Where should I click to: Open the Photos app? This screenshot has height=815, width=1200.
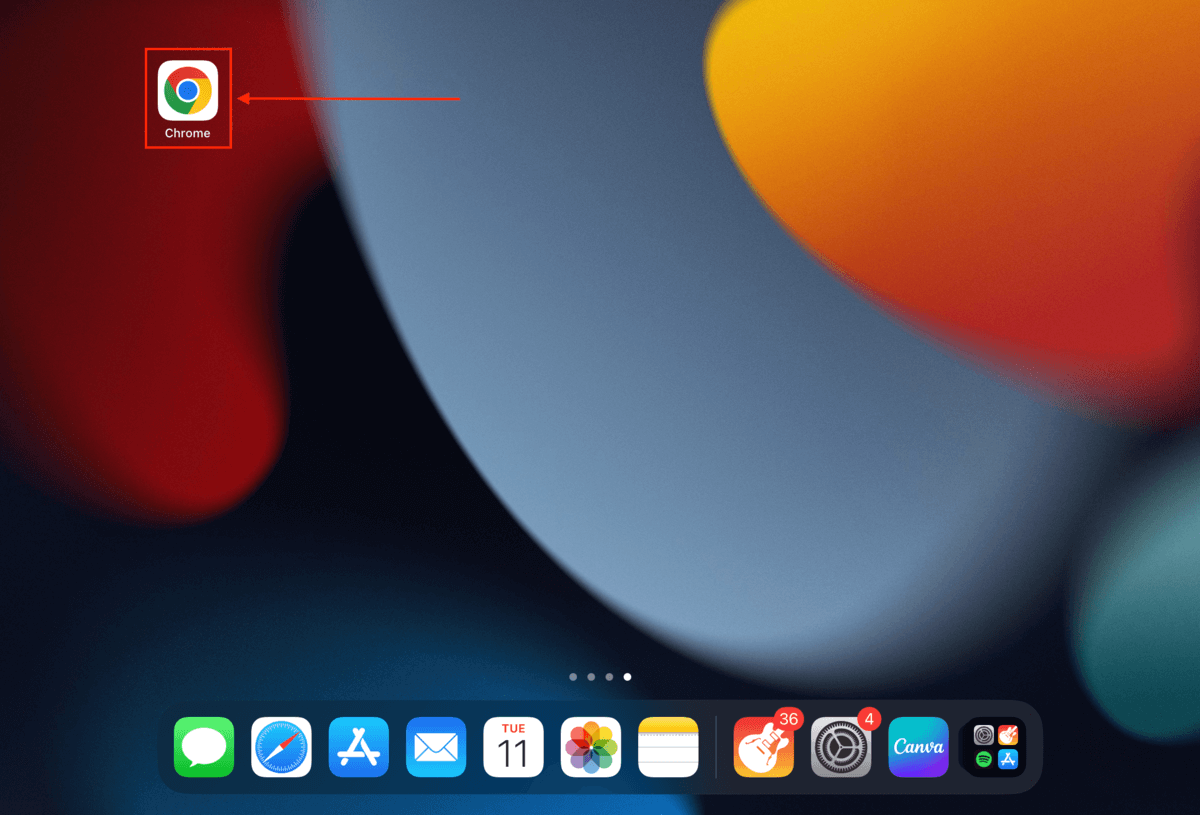[x=590, y=746]
